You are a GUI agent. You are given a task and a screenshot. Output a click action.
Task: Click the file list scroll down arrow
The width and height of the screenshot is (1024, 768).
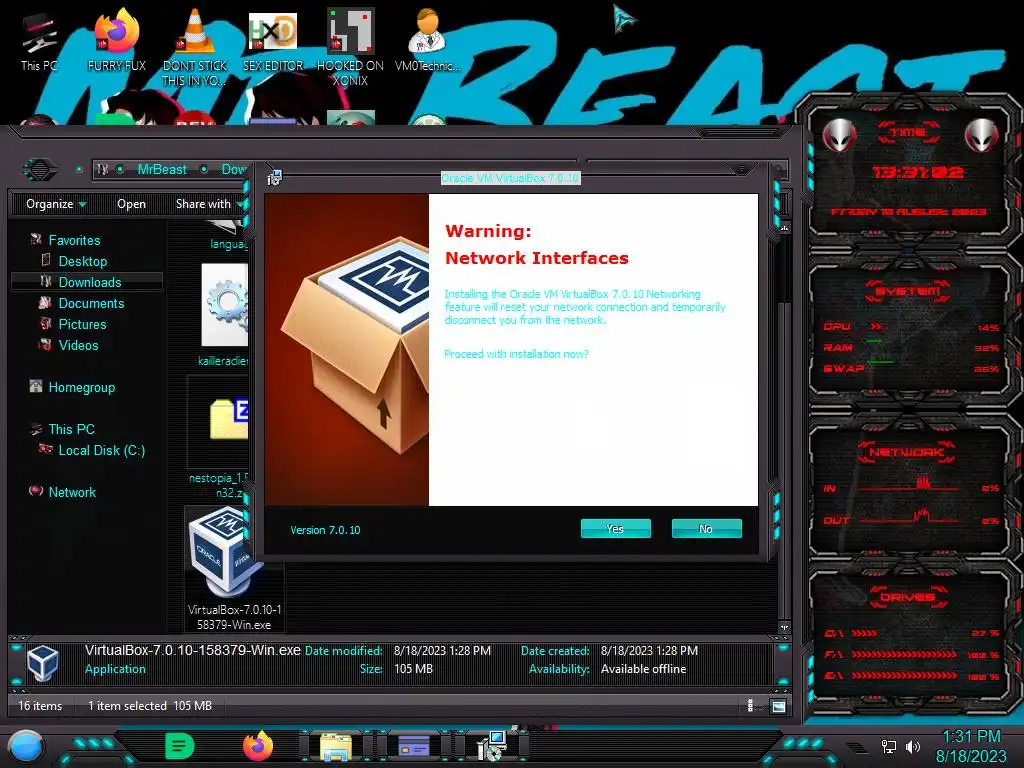click(784, 627)
